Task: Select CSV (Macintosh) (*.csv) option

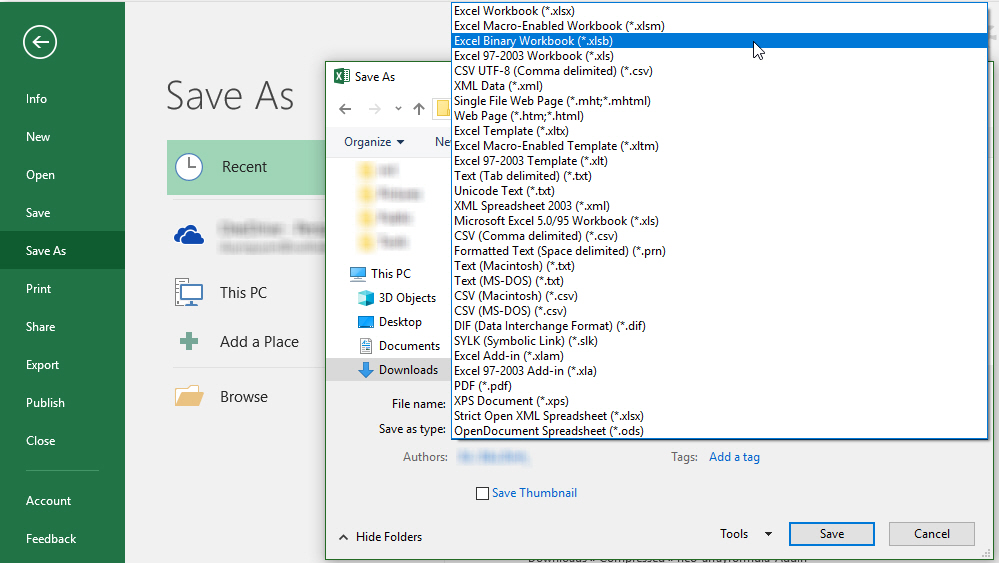Action: click(719, 296)
